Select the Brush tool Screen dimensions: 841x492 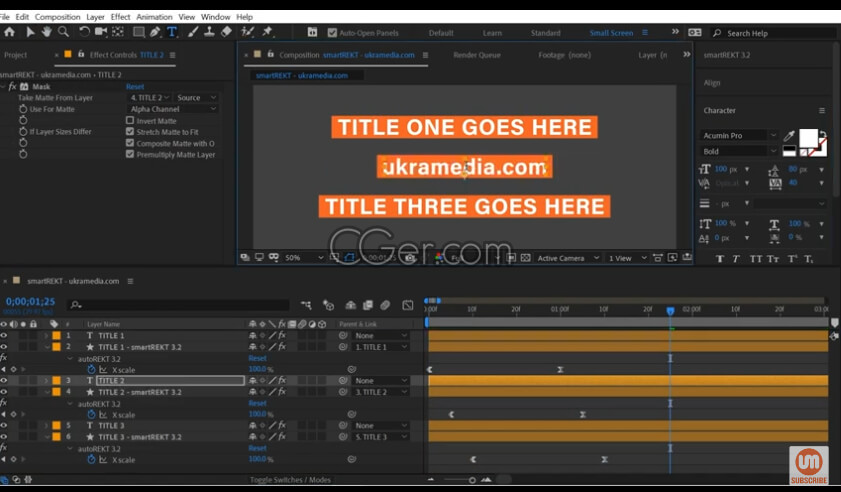click(x=193, y=32)
